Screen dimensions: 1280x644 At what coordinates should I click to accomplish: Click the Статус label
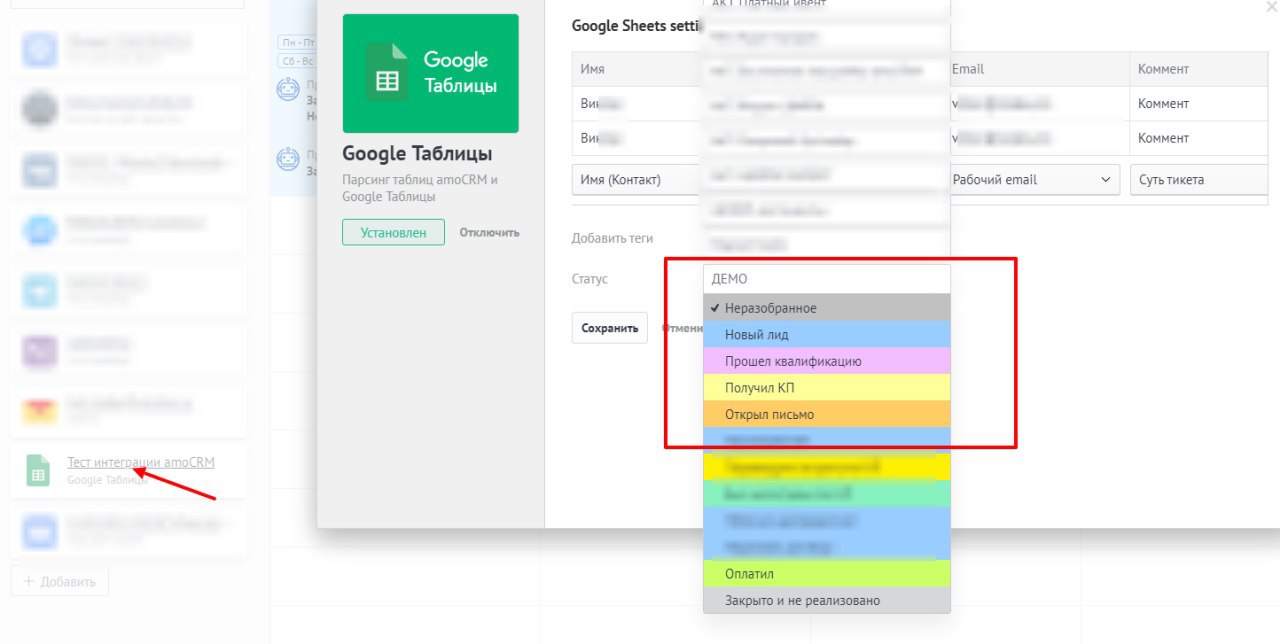pyautogui.click(x=589, y=279)
